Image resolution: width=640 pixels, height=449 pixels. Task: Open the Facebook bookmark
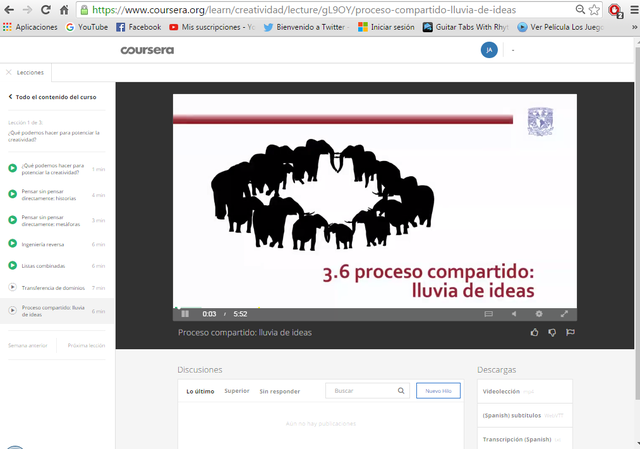pyautogui.click(x=139, y=27)
